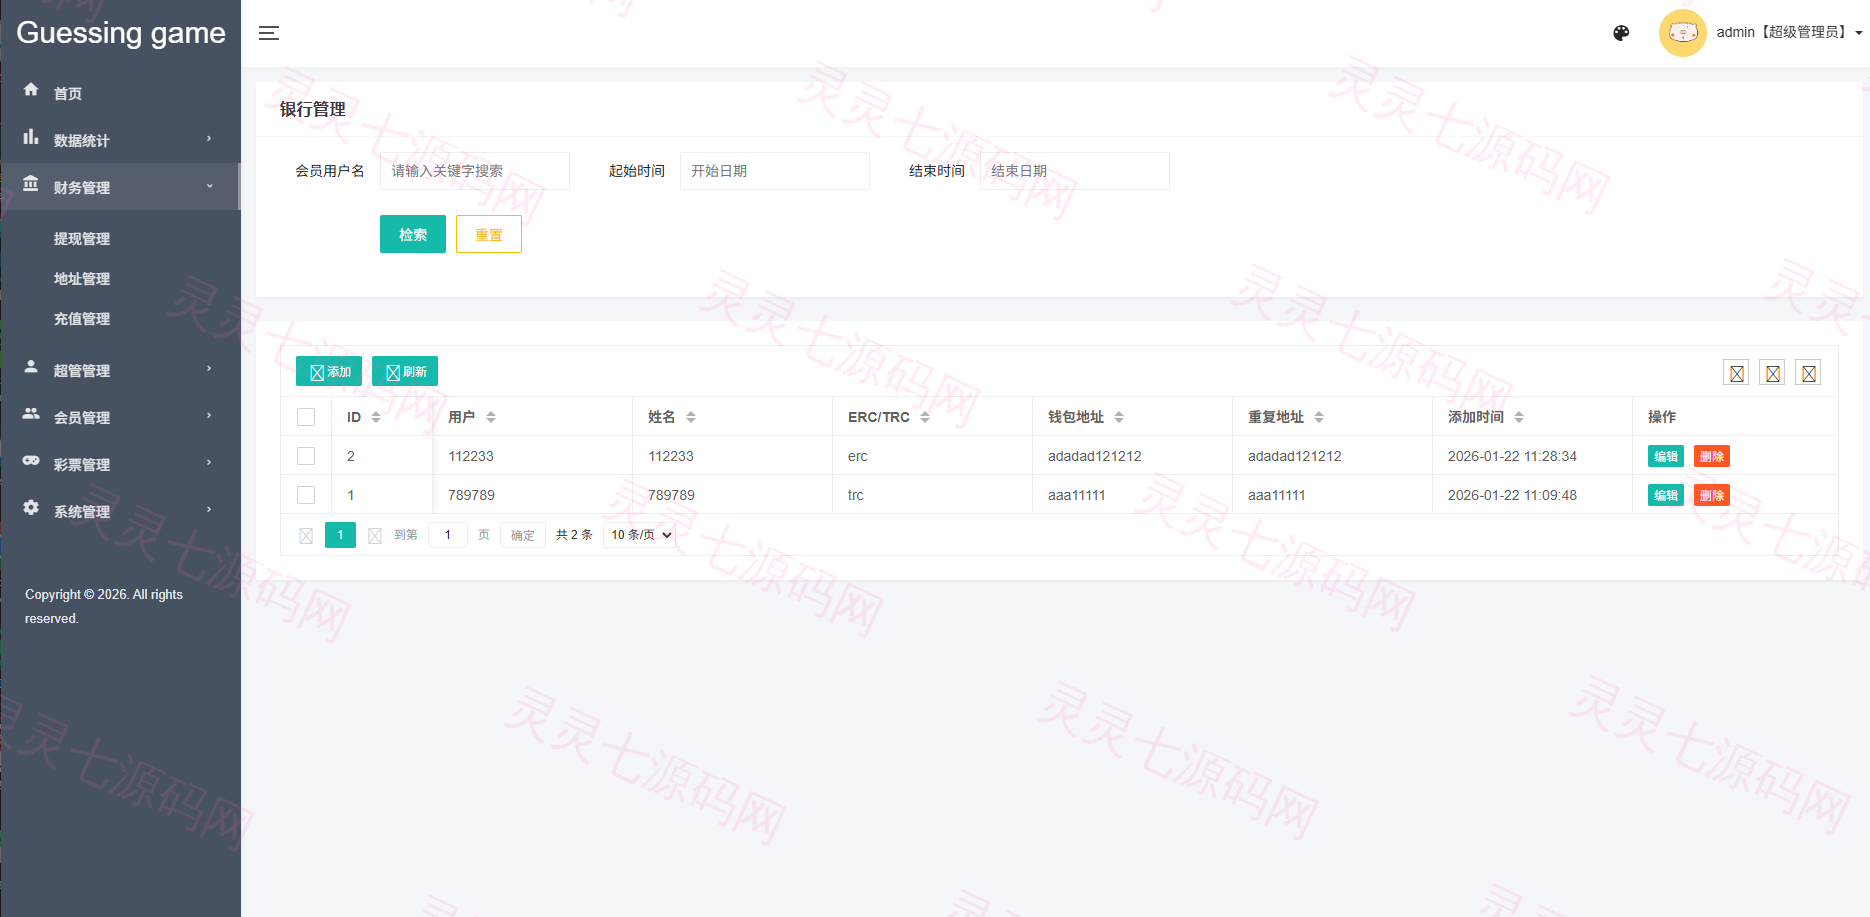Screen dimensions: 1870x917
Task: Click the first table tool icon at top right
Action: click(1736, 373)
